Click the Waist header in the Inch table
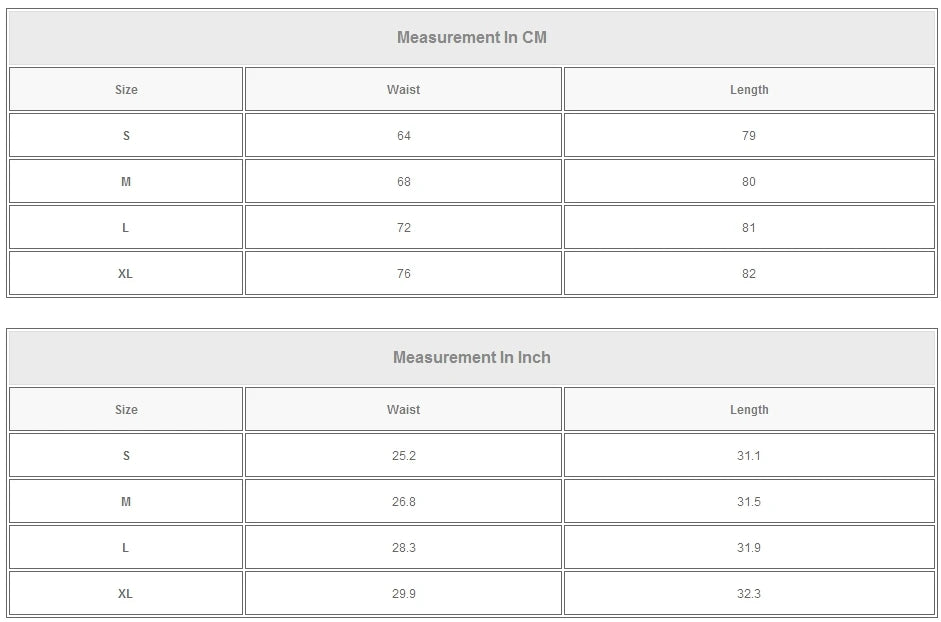Screen dimensions: 941x622 click(x=403, y=410)
